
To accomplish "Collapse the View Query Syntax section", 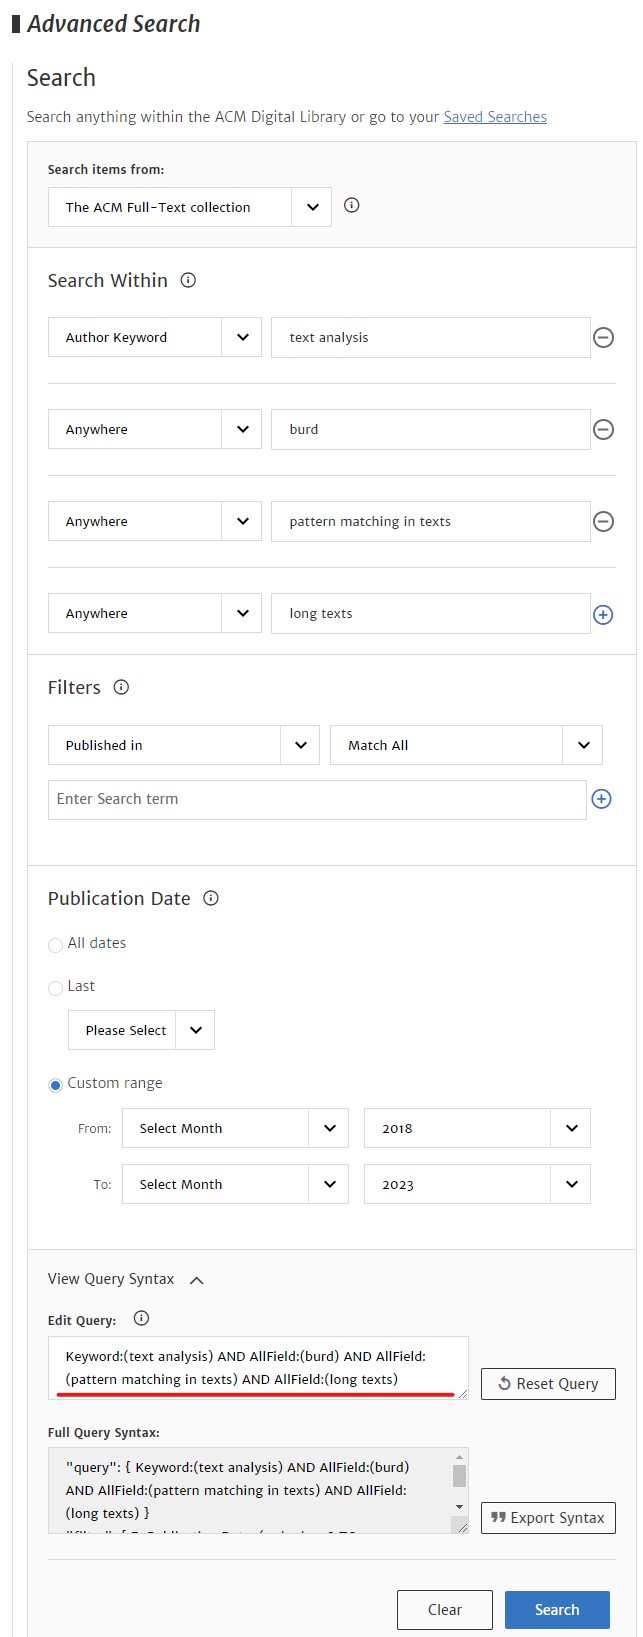I will [196, 1280].
